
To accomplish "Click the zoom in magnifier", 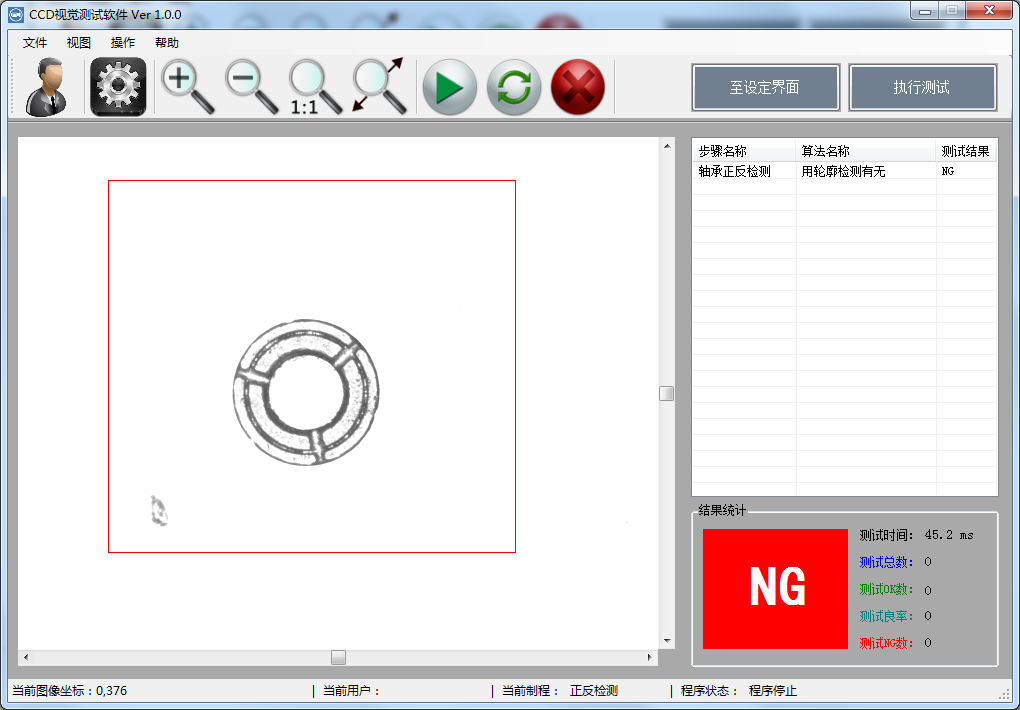I will point(187,87).
